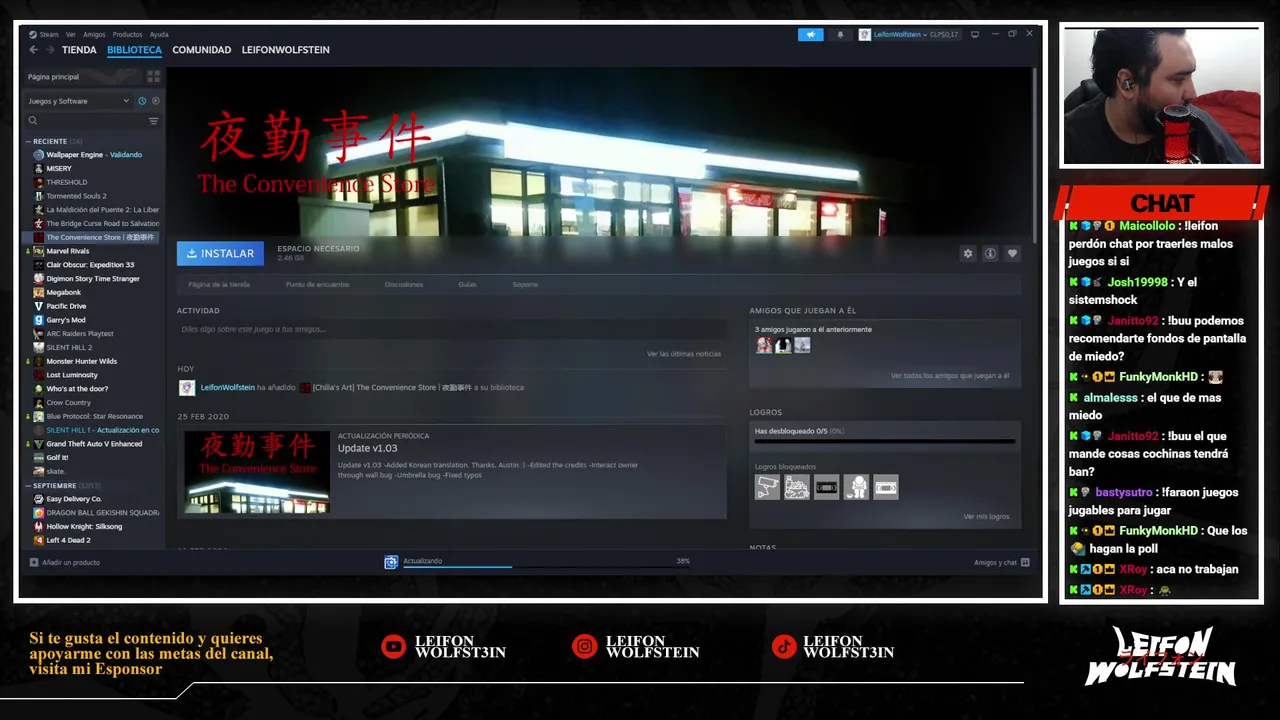The width and height of the screenshot is (1280, 720).
Task: Open first friend avatar who played
Action: tap(764, 345)
